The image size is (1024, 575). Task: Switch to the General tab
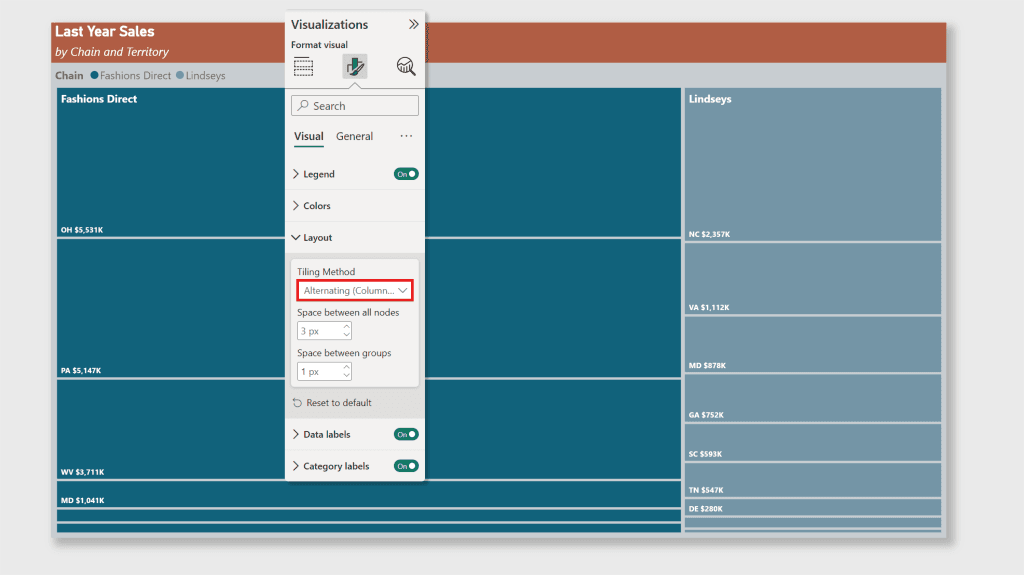[355, 136]
